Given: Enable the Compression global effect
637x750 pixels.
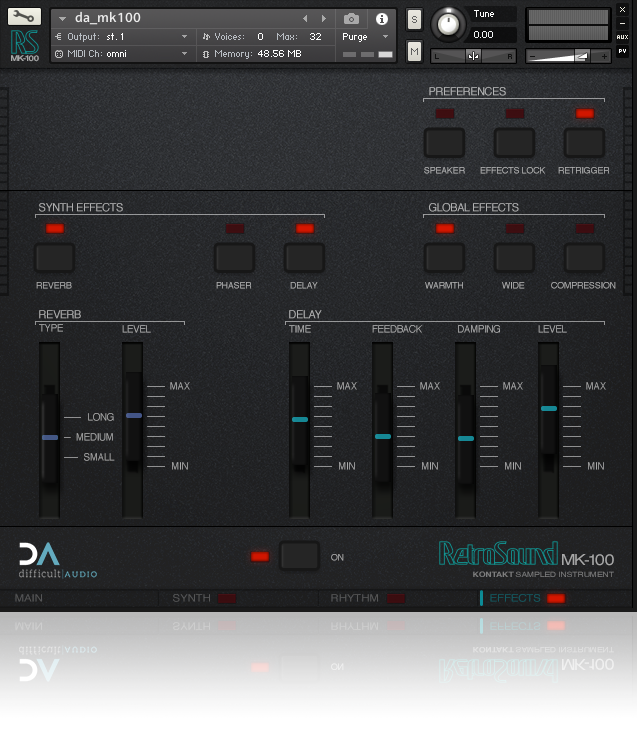Looking at the screenshot, I should pyautogui.click(x=584, y=257).
